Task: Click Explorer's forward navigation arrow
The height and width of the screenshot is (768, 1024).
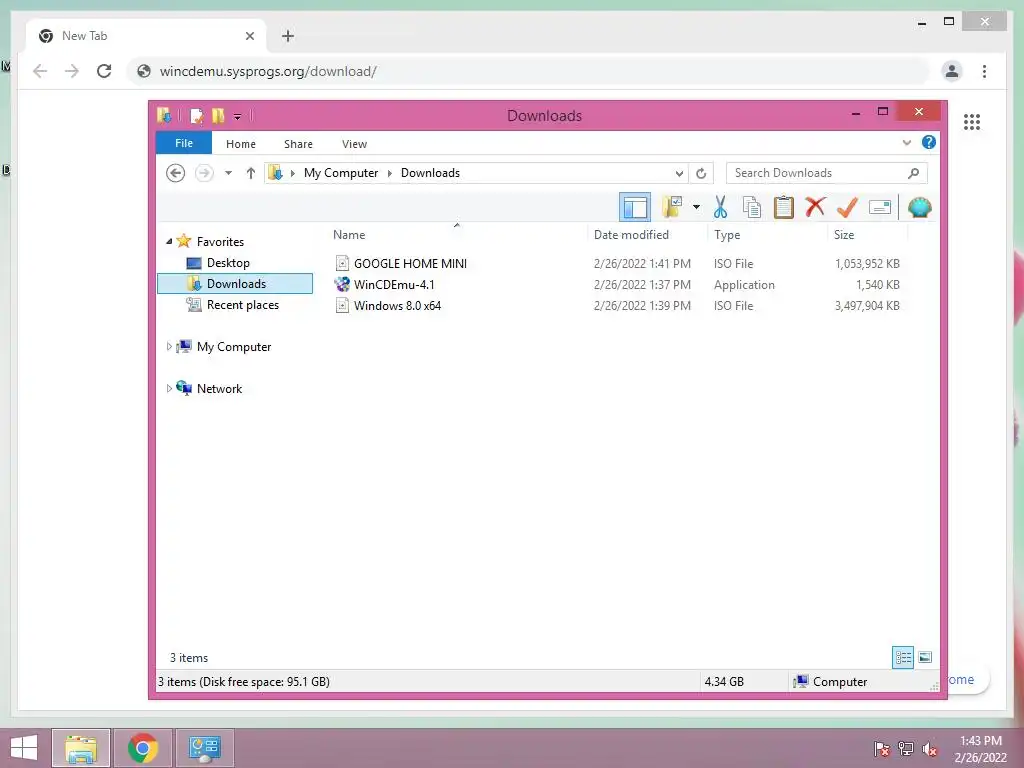Action: point(204,173)
